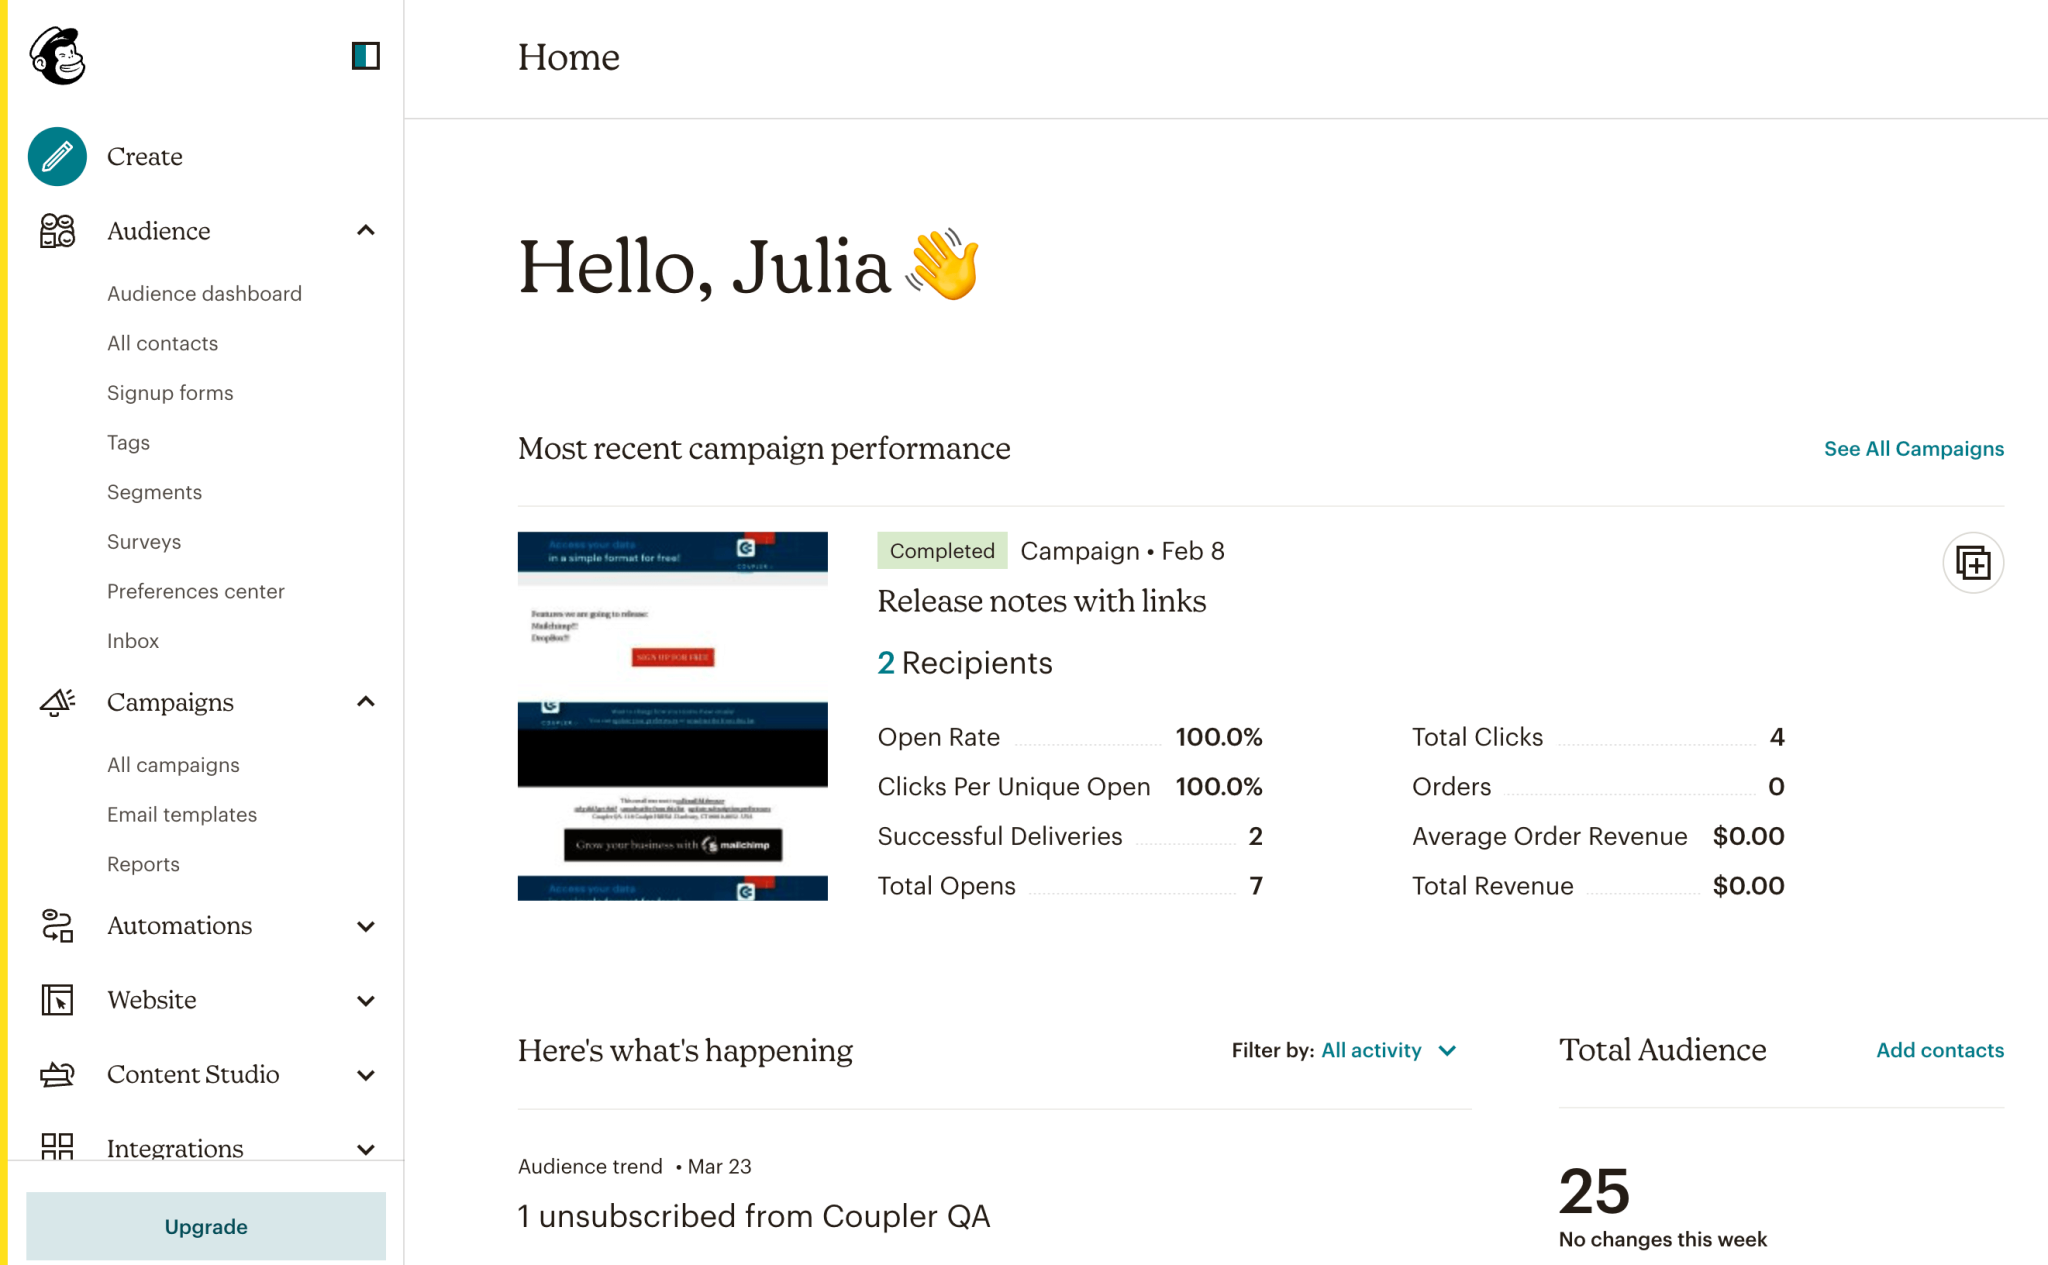Click the Automations icon
2048x1265 pixels.
tap(57, 926)
